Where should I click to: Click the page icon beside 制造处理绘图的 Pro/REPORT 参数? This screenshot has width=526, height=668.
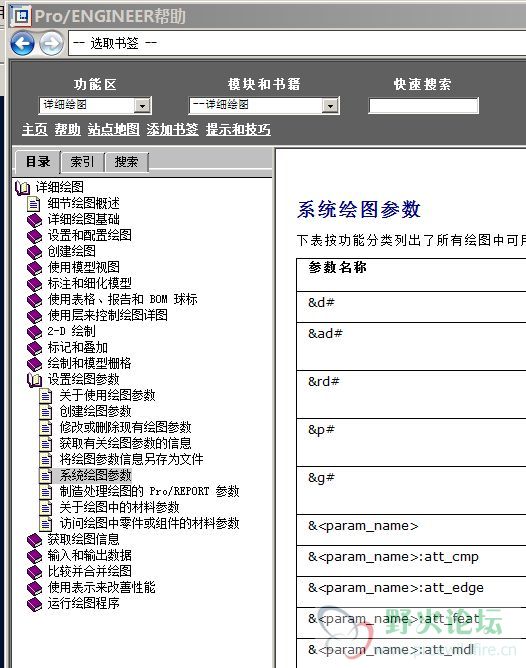(x=46, y=492)
